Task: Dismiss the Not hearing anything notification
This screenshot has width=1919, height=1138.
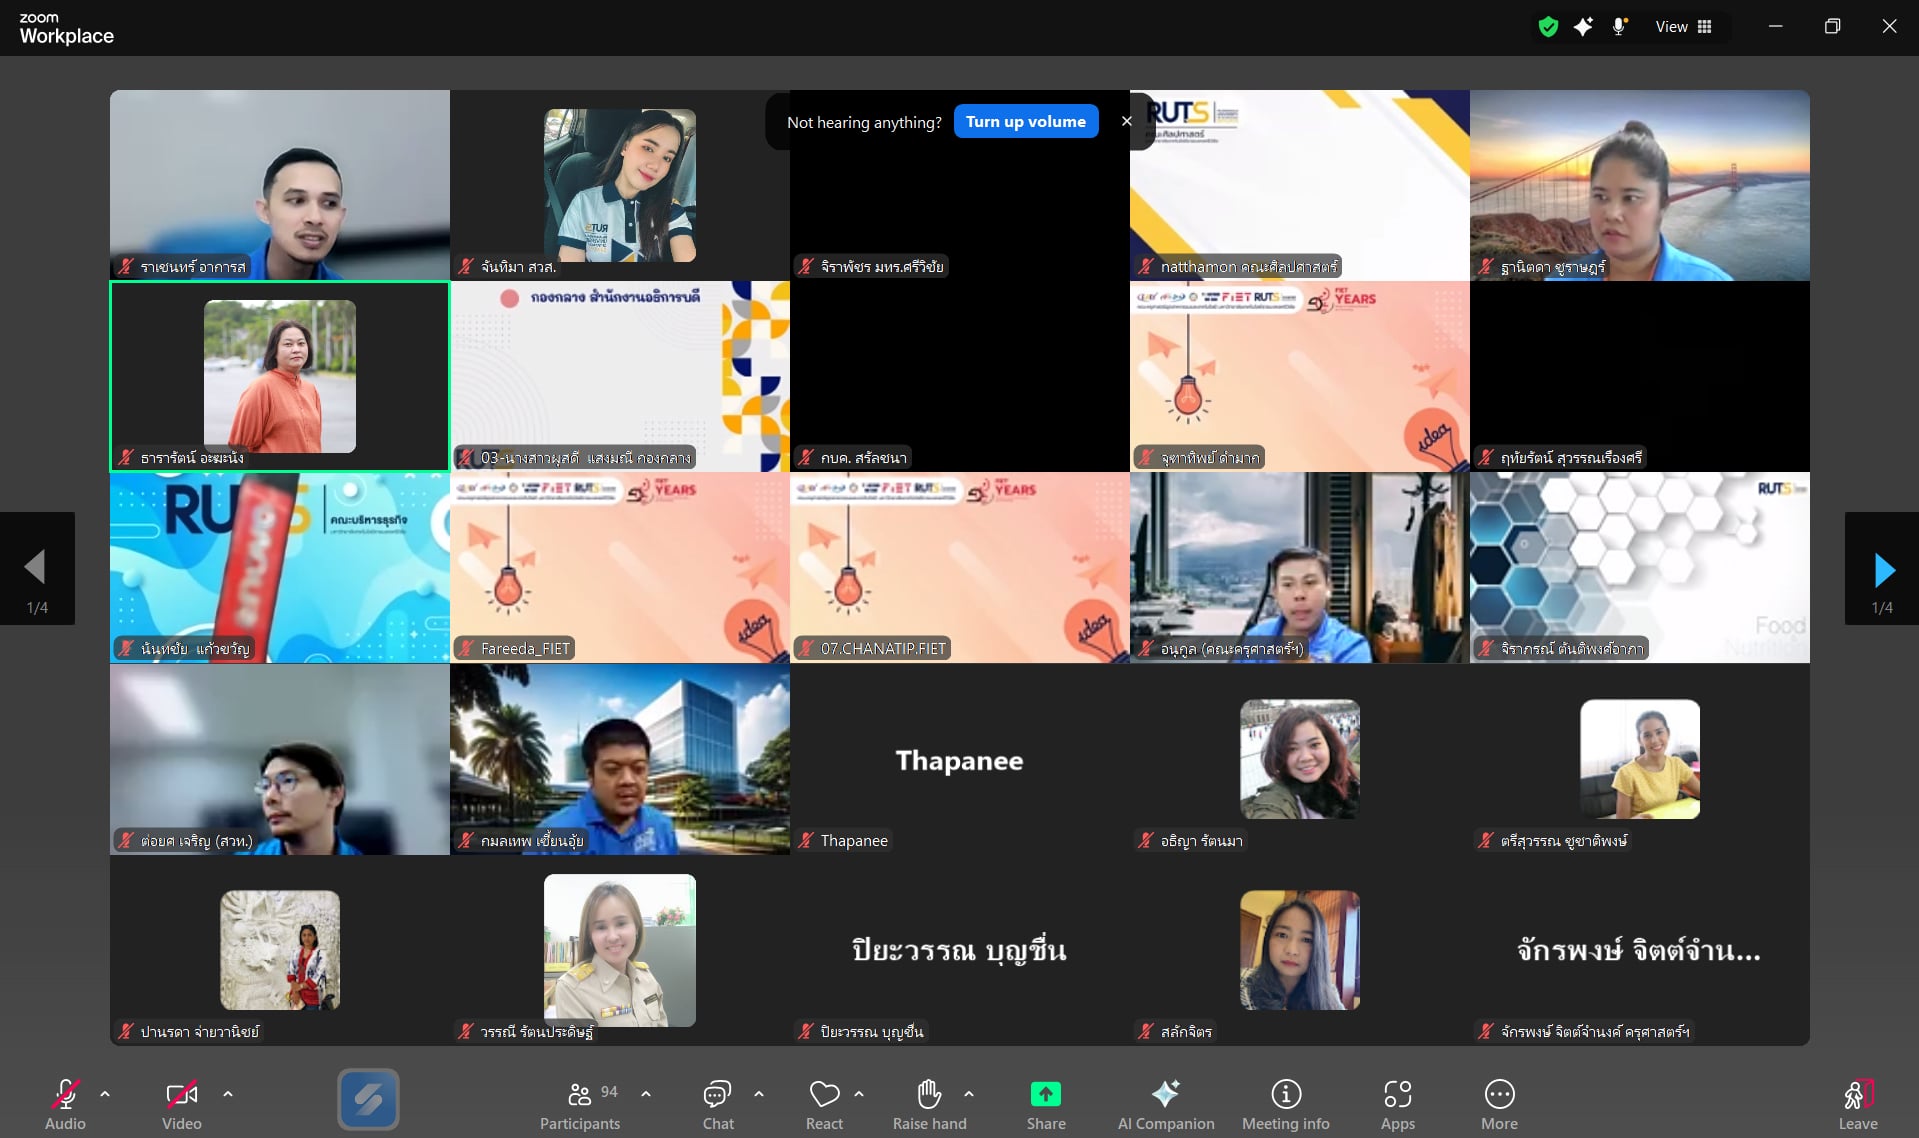Action: pyautogui.click(x=1126, y=121)
